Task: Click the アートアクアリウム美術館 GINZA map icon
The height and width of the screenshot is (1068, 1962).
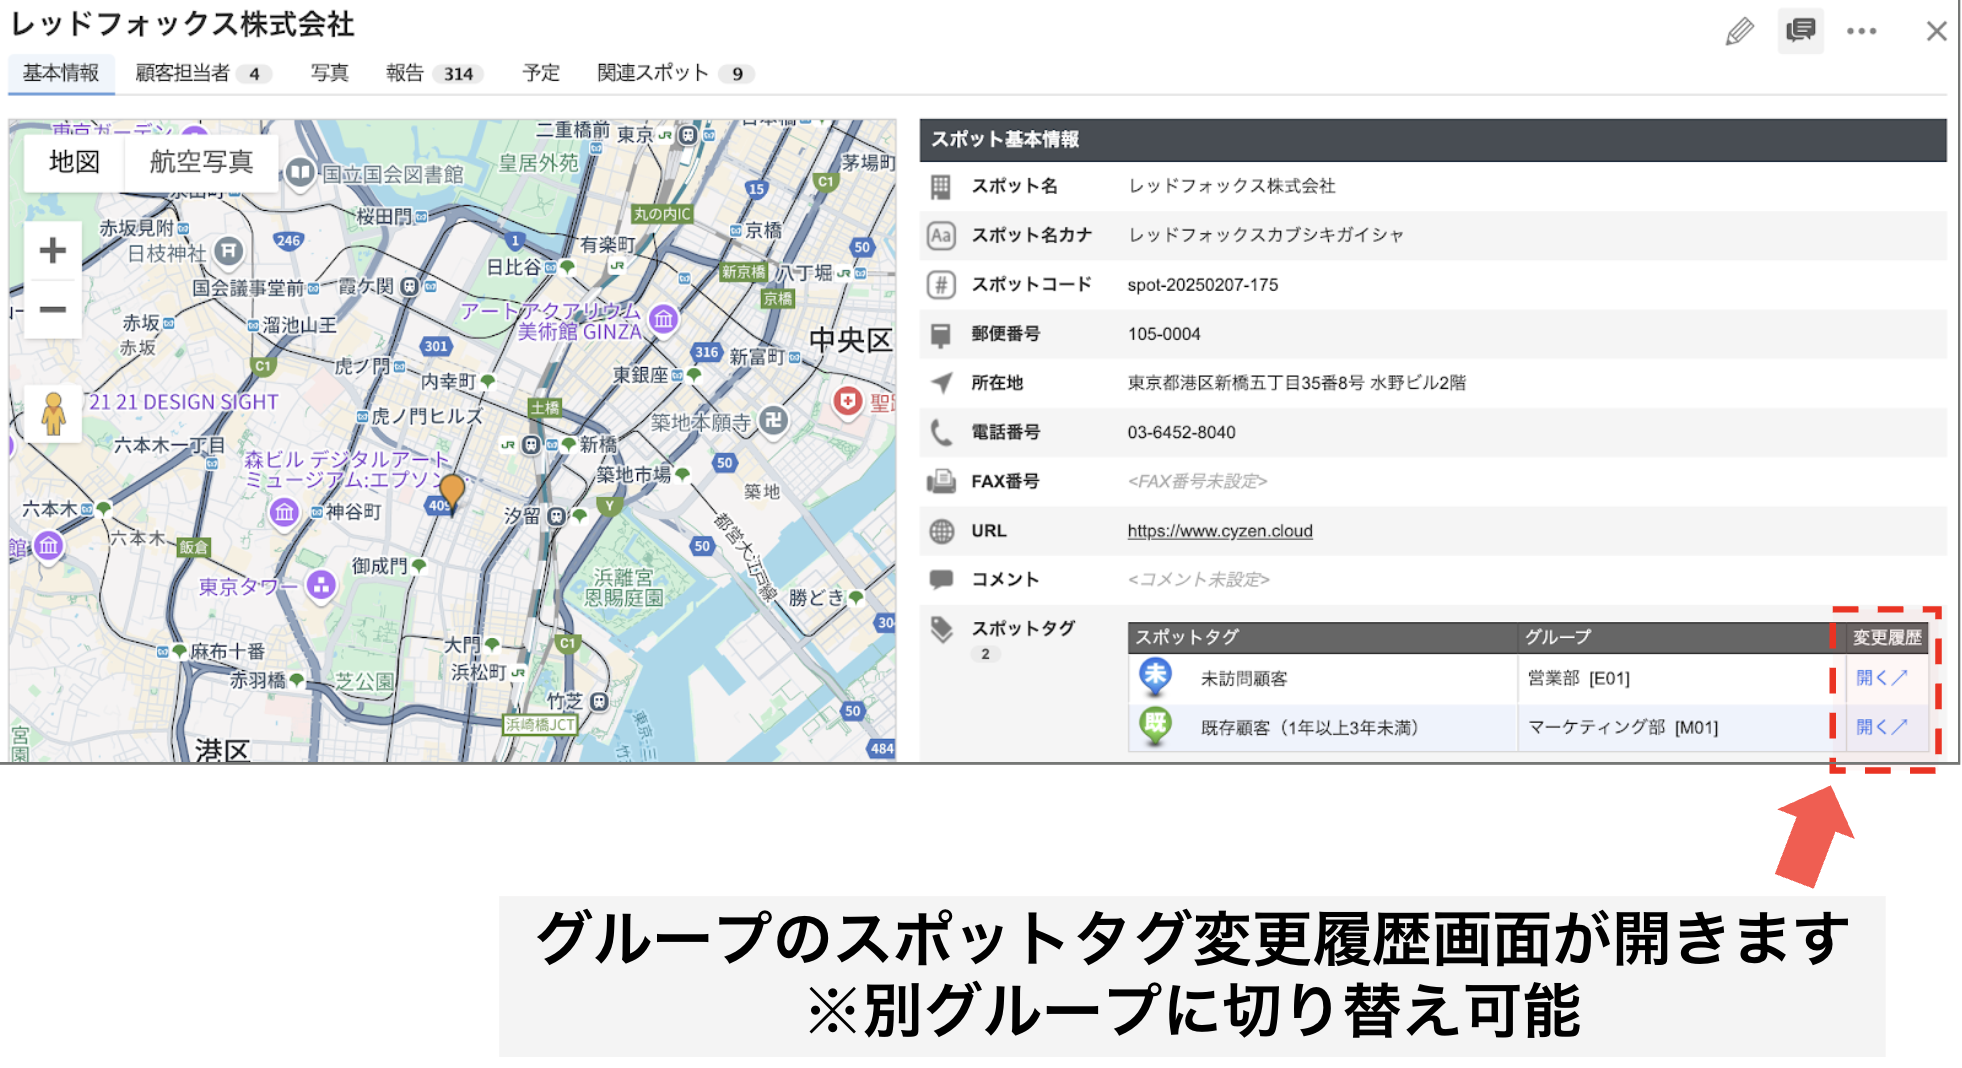Action: [x=663, y=319]
